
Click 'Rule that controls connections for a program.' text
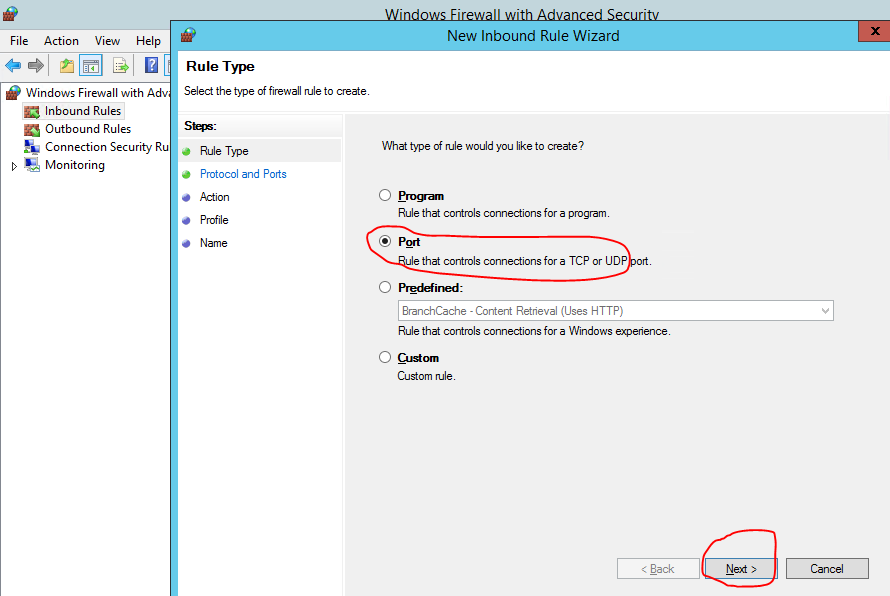point(503,213)
